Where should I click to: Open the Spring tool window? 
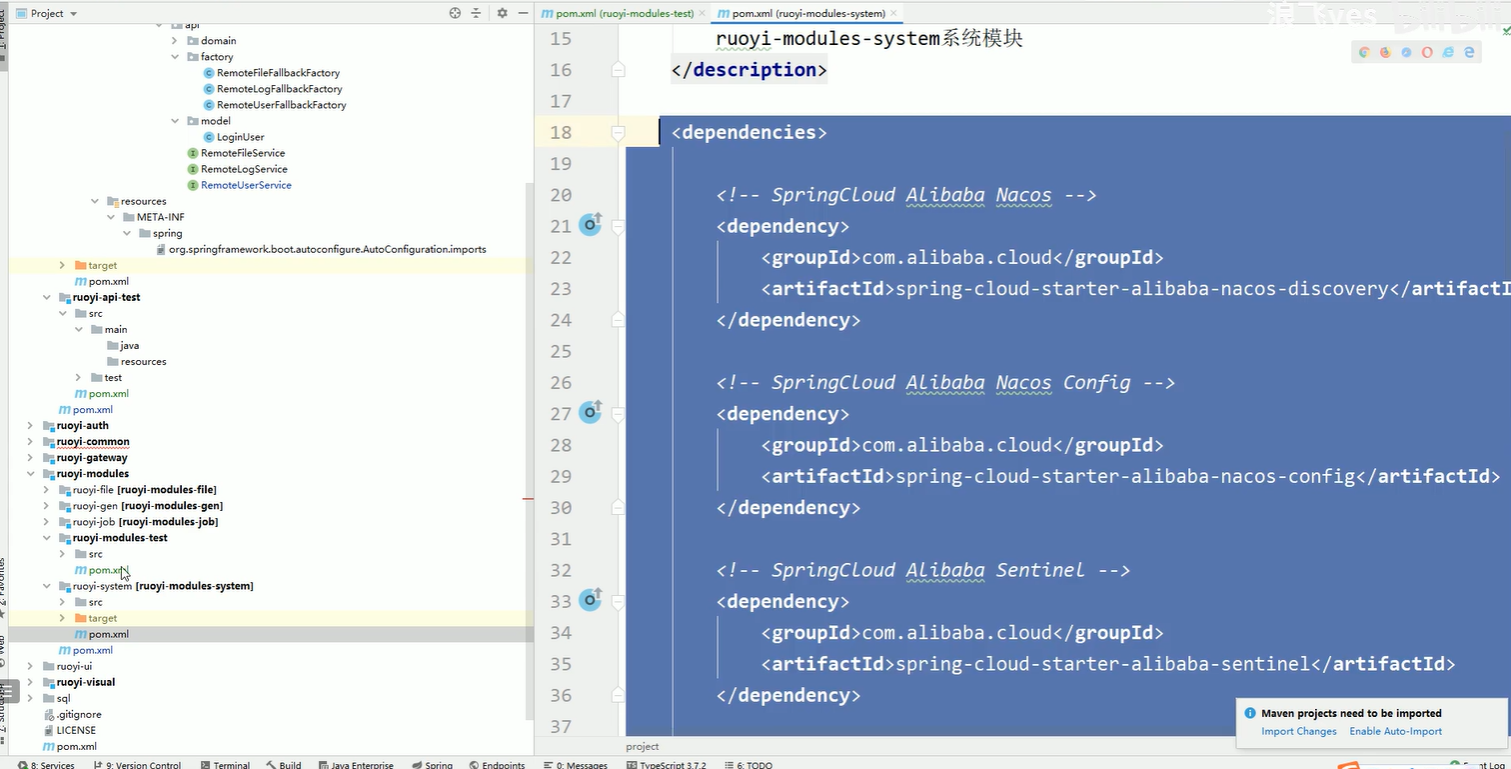click(x=431, y=765)
